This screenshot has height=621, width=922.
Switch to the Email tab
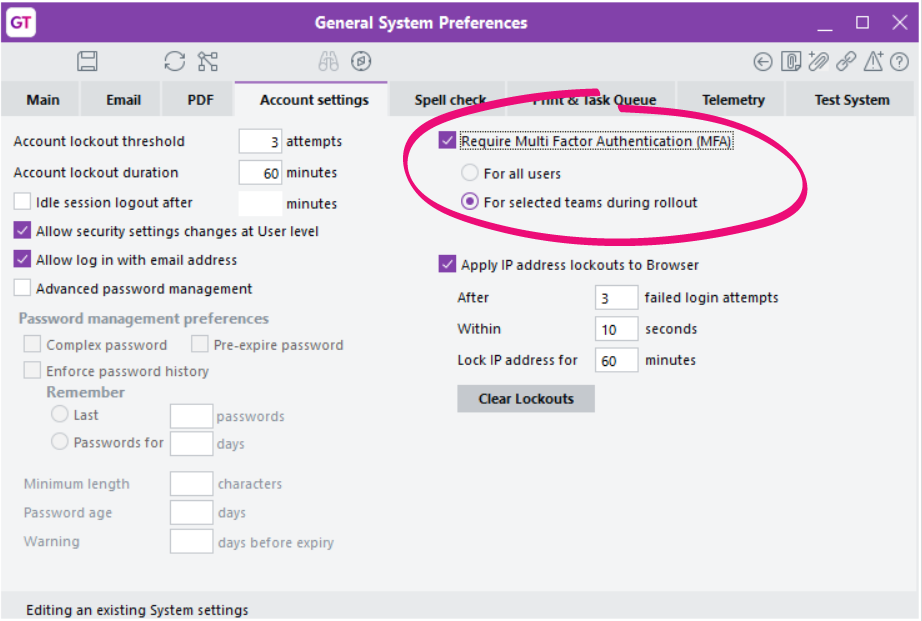pyautogui.click(x=124, y=100)
